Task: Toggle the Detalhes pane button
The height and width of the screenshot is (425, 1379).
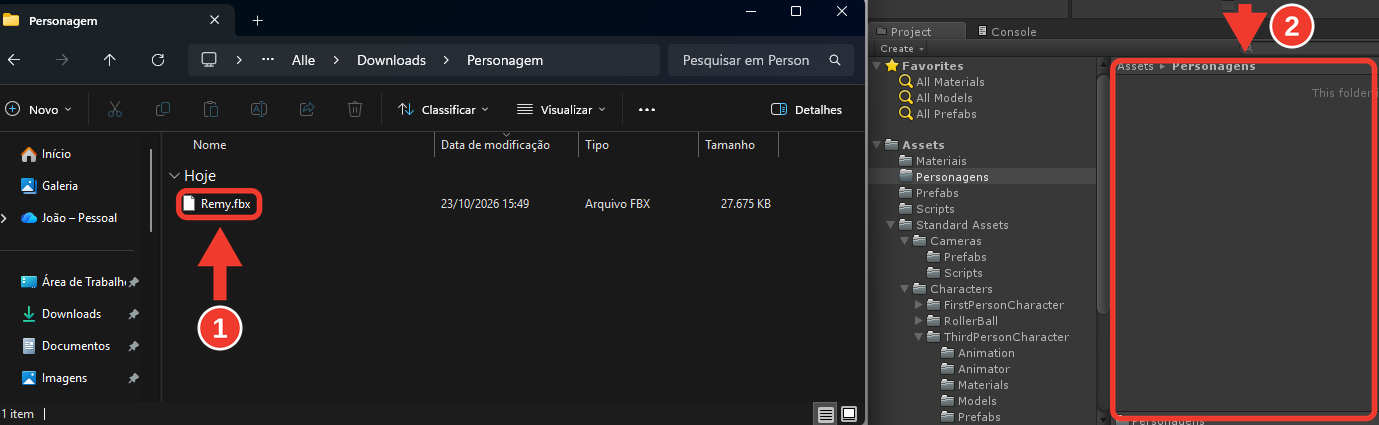Action: pos(806,109)
